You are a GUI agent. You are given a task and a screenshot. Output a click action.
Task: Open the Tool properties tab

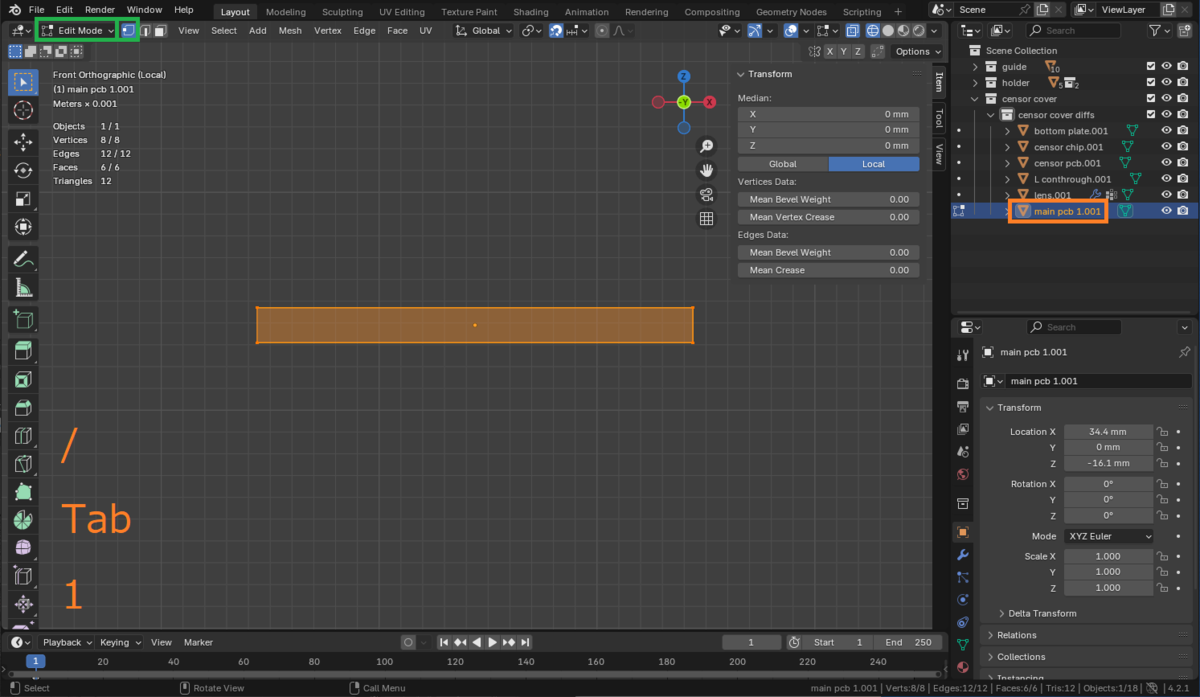point(962,355)
